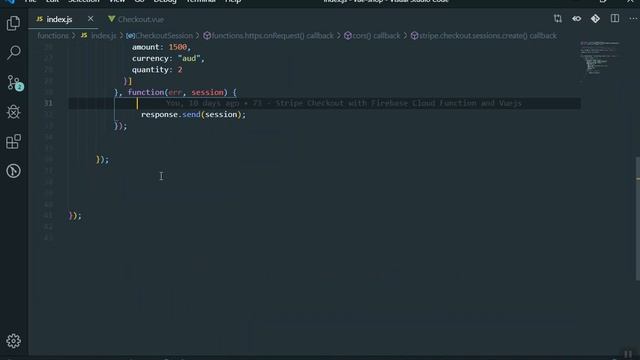640x360 pixels.
Task: Open the Selection menu in the menu bar
Action: point(84,2)
